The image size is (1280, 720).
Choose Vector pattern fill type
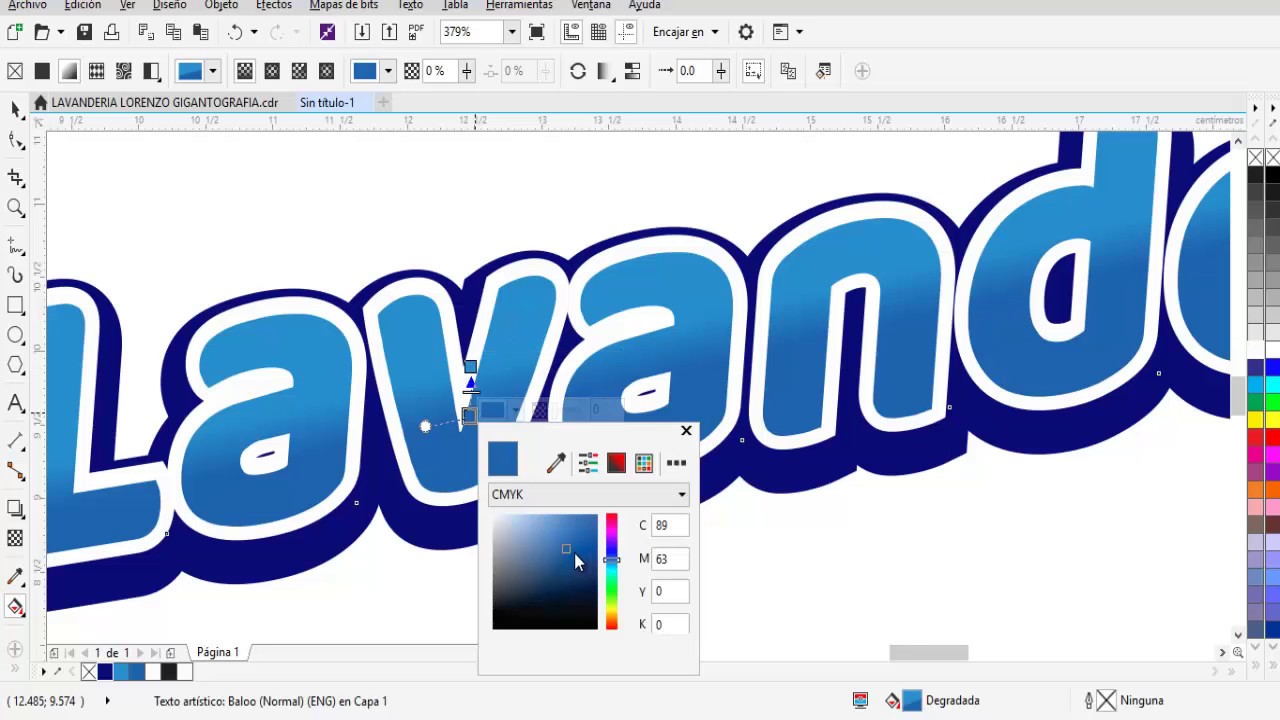pos(97,71)
